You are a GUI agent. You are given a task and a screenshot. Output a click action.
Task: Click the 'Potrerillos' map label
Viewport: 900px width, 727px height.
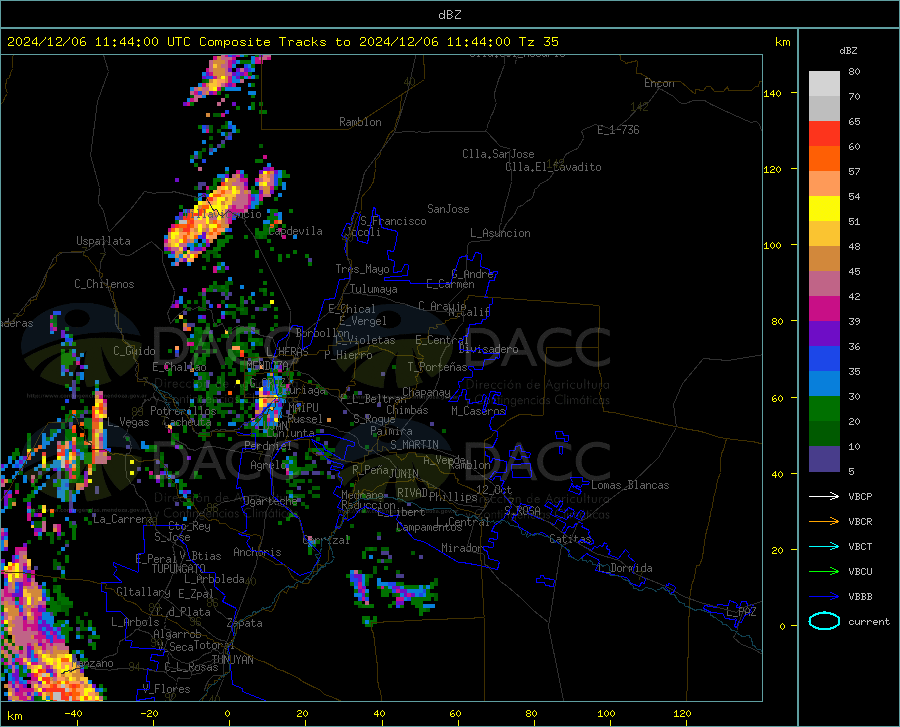[x=183, y=411]
